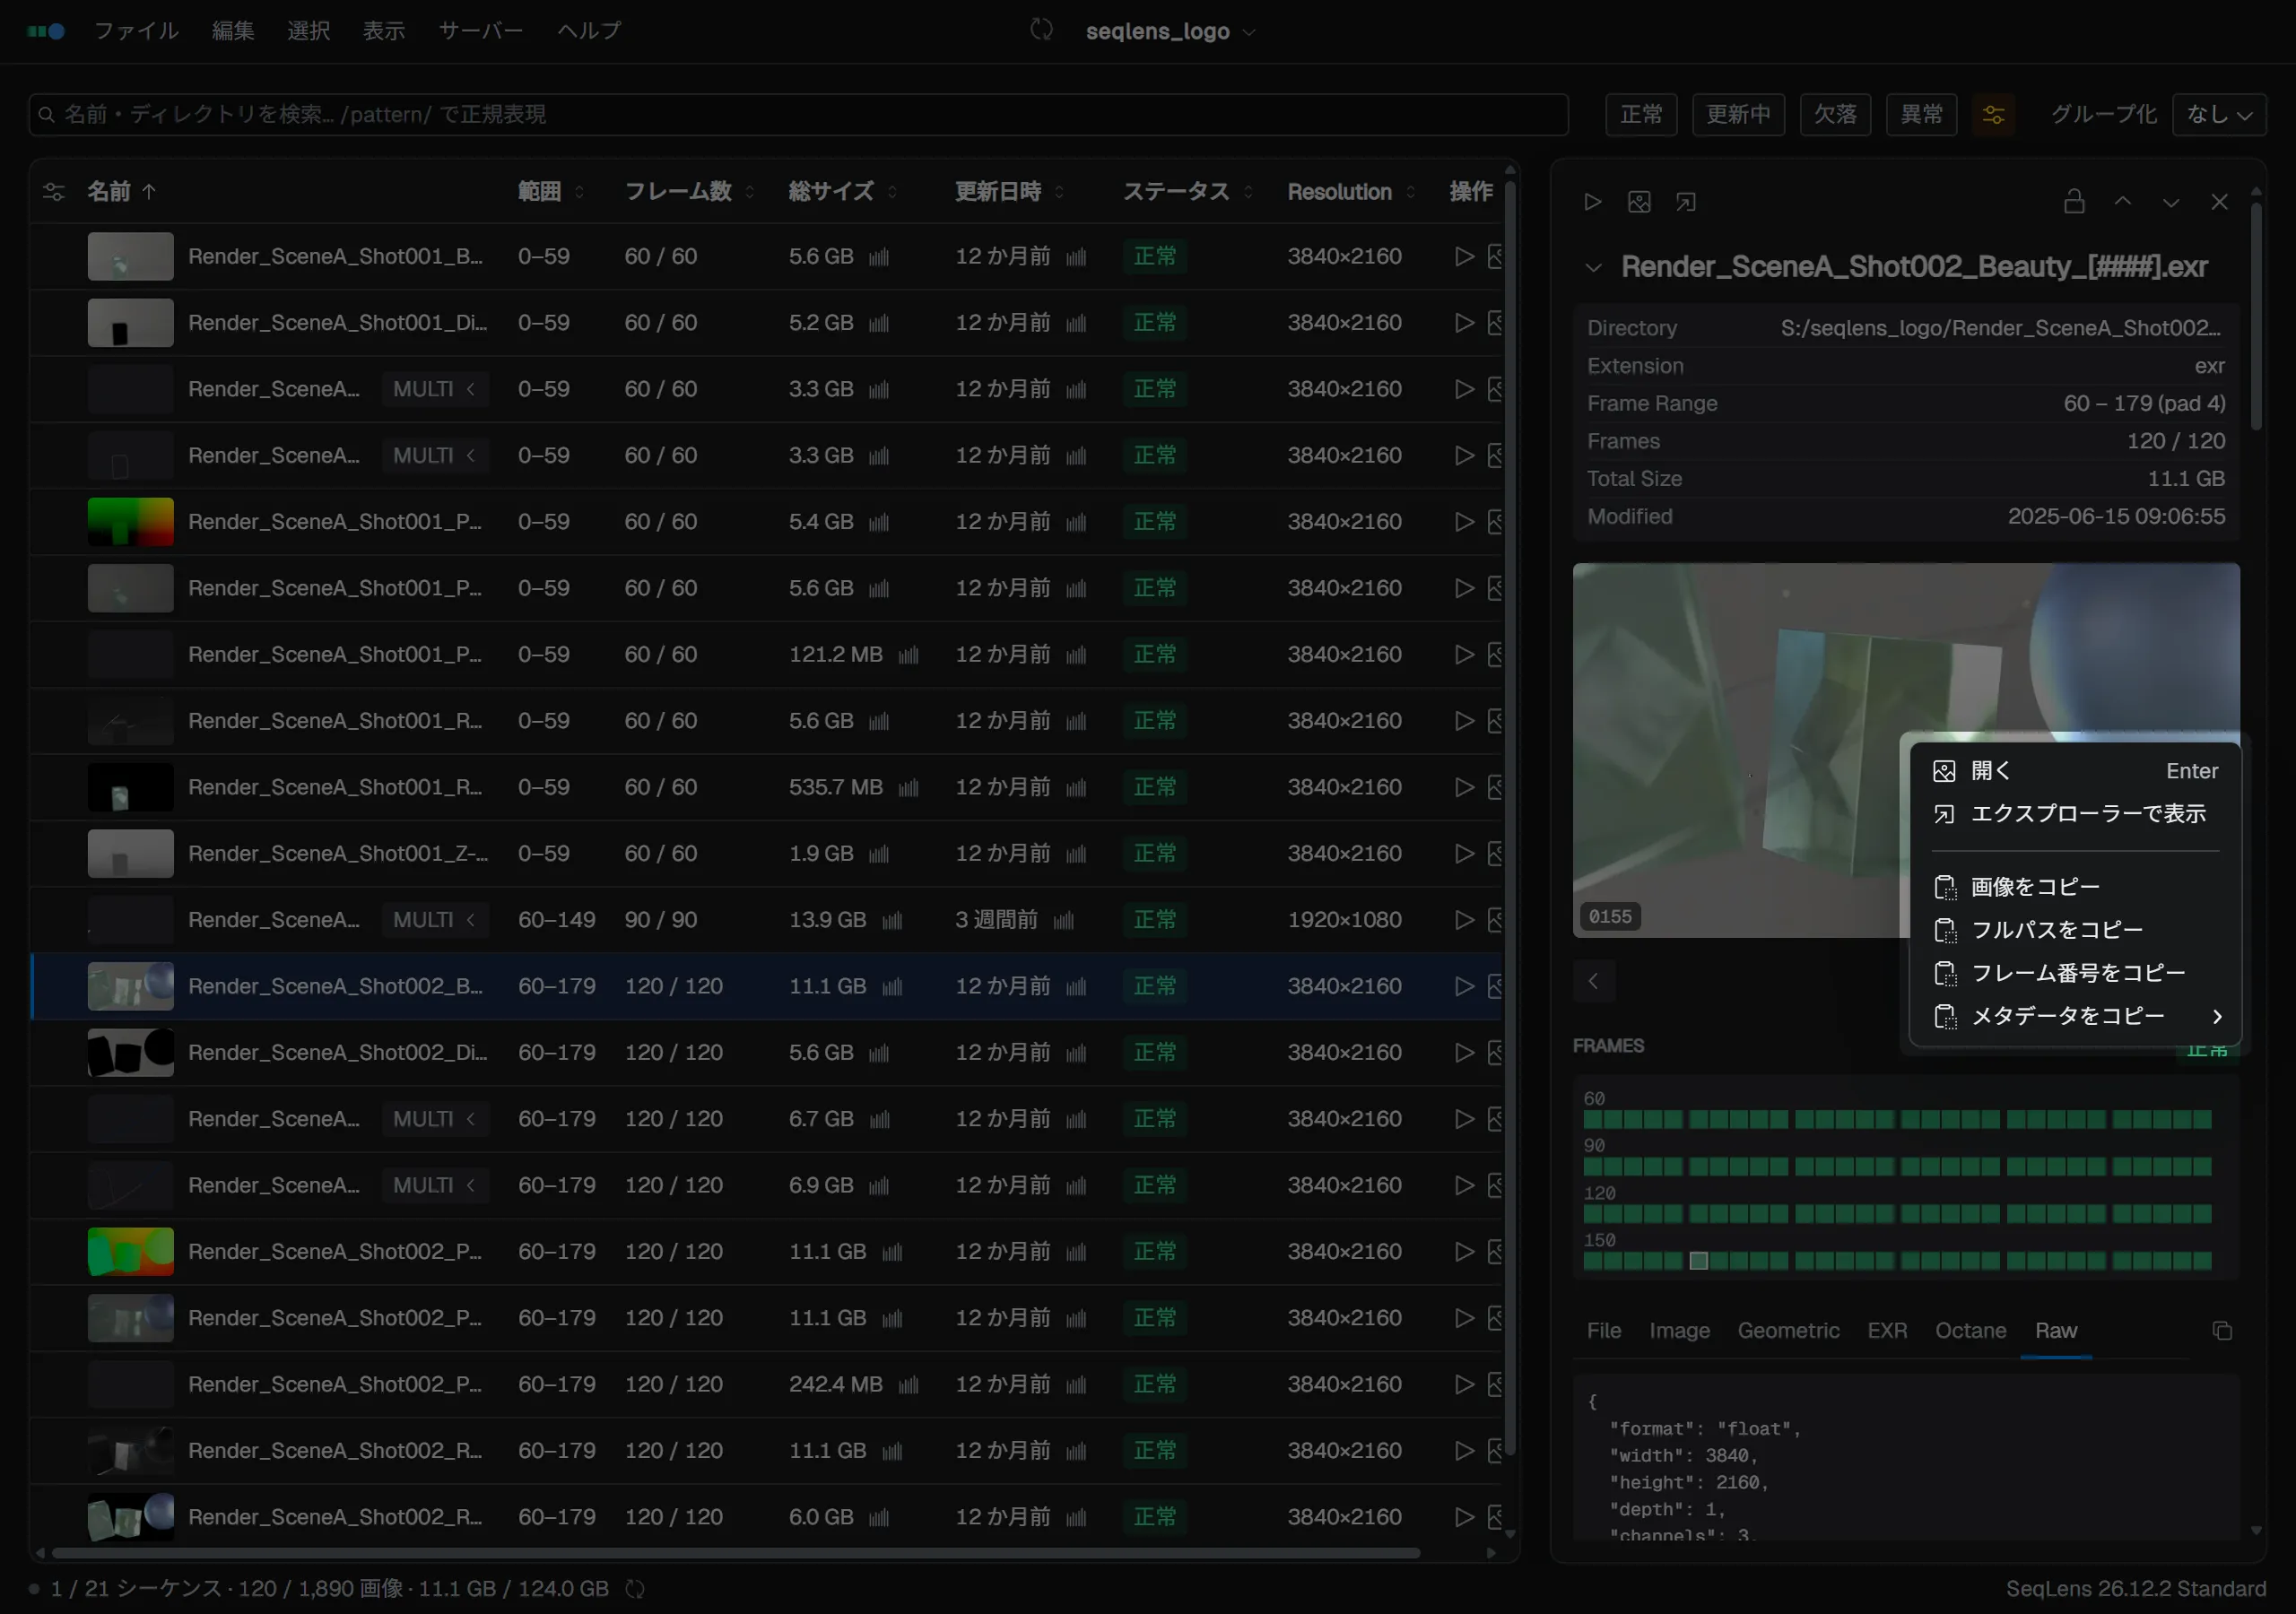Toggle the lock icon in detail panel
The width and height of the screenshot is (2296, 1614).
[2074, 202]
